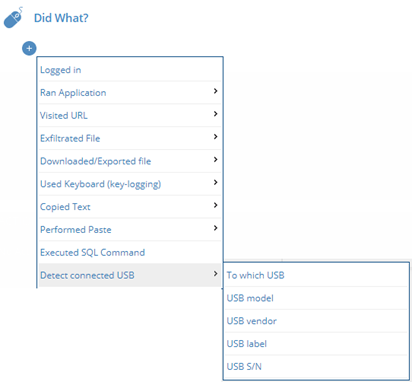
Task: Click the Detect connected USB chevron
Action: point(215,274)
